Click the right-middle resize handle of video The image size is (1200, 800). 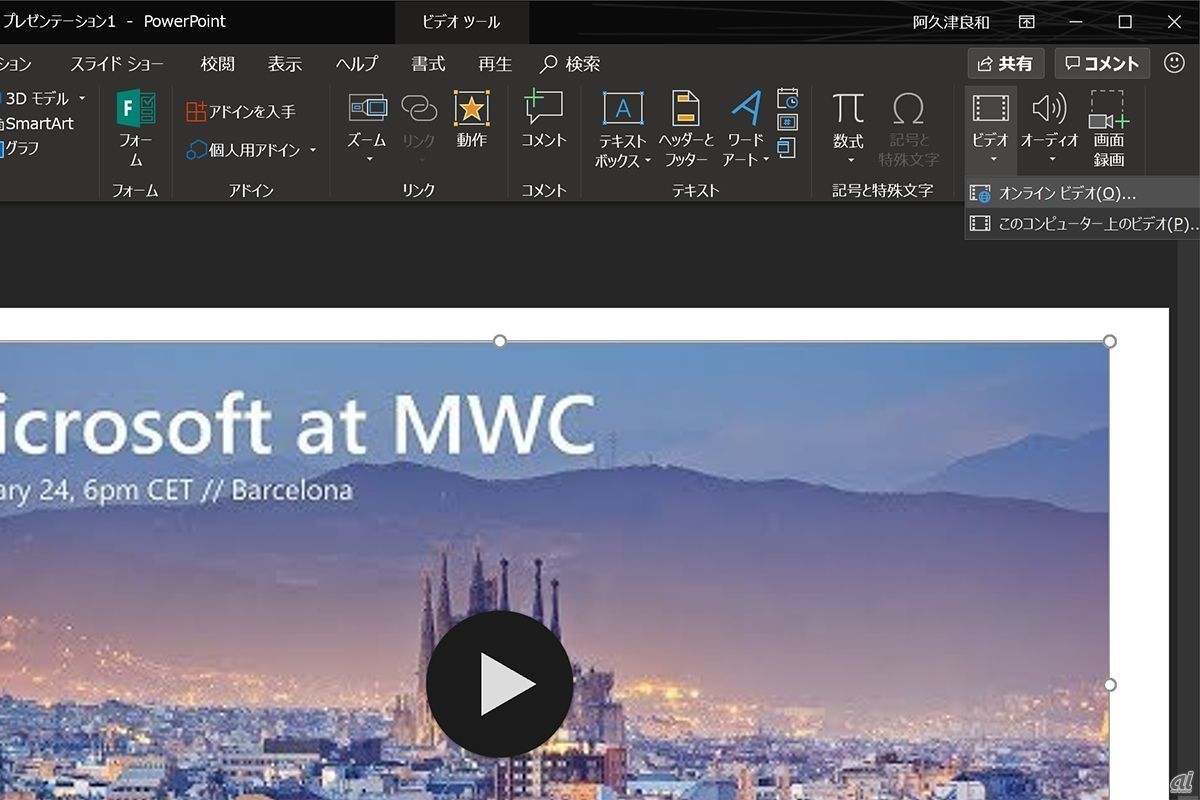coord(1109,685)
